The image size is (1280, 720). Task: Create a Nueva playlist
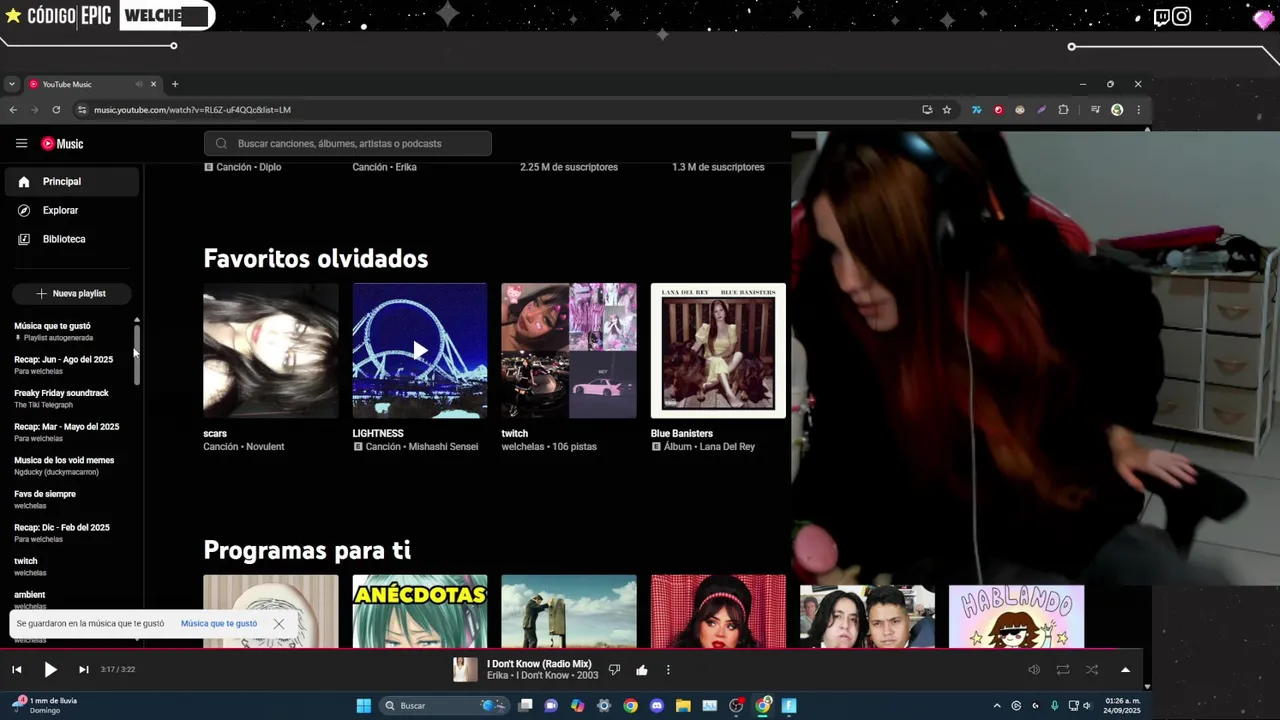coord(71,294)
